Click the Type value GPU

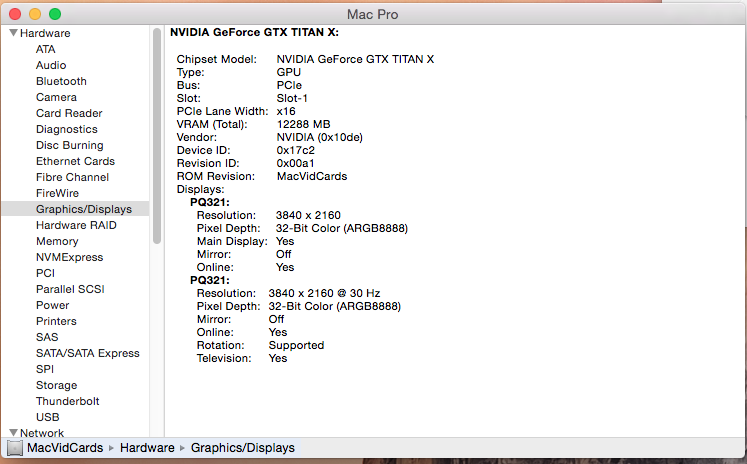tap(289, 72)
